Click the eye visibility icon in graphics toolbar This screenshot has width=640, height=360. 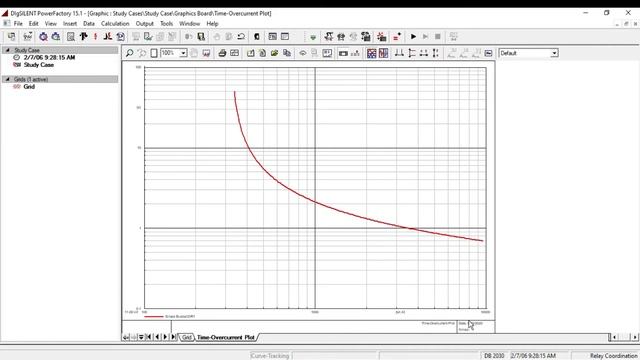[x=302, y=53]
